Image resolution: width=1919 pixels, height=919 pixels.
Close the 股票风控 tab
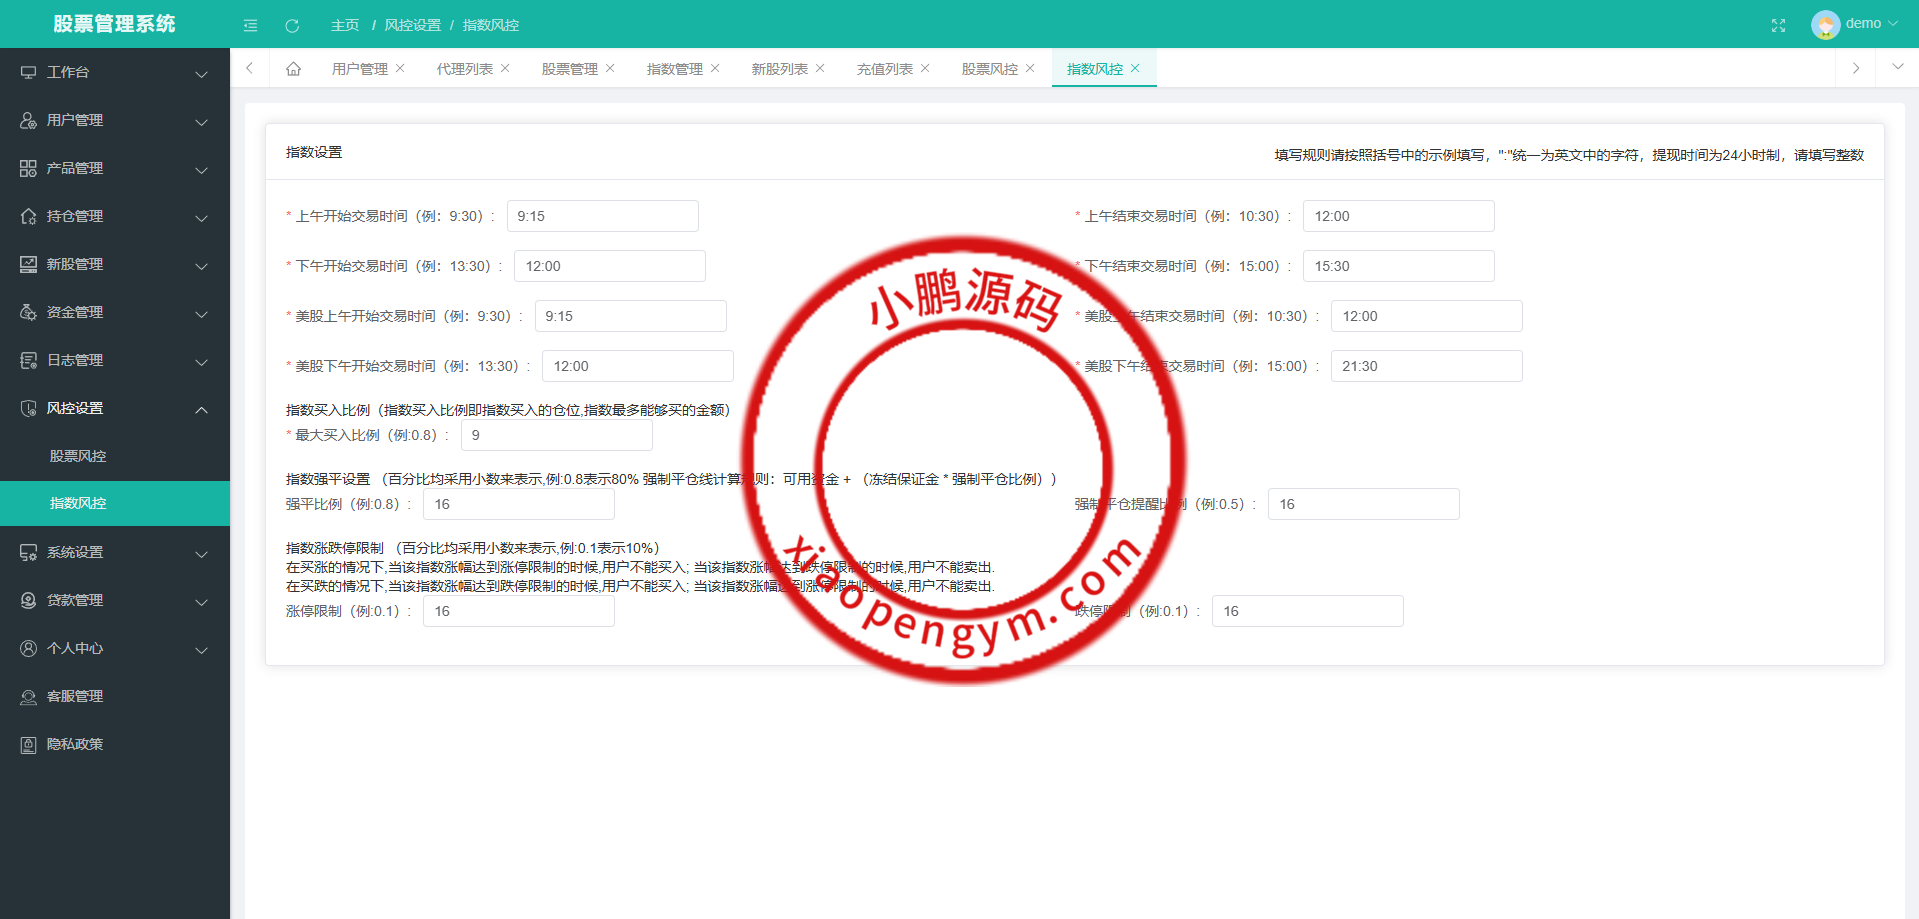point(1030,68)
